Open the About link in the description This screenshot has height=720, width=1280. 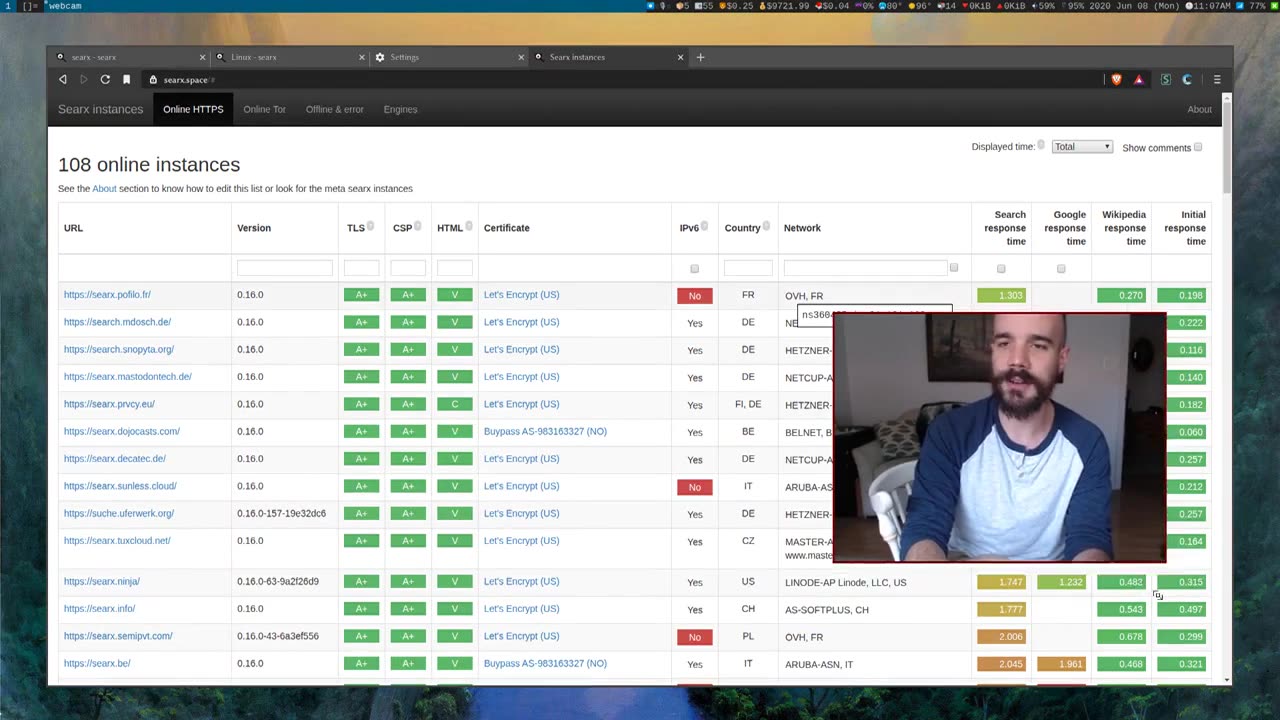click(104, 188)
